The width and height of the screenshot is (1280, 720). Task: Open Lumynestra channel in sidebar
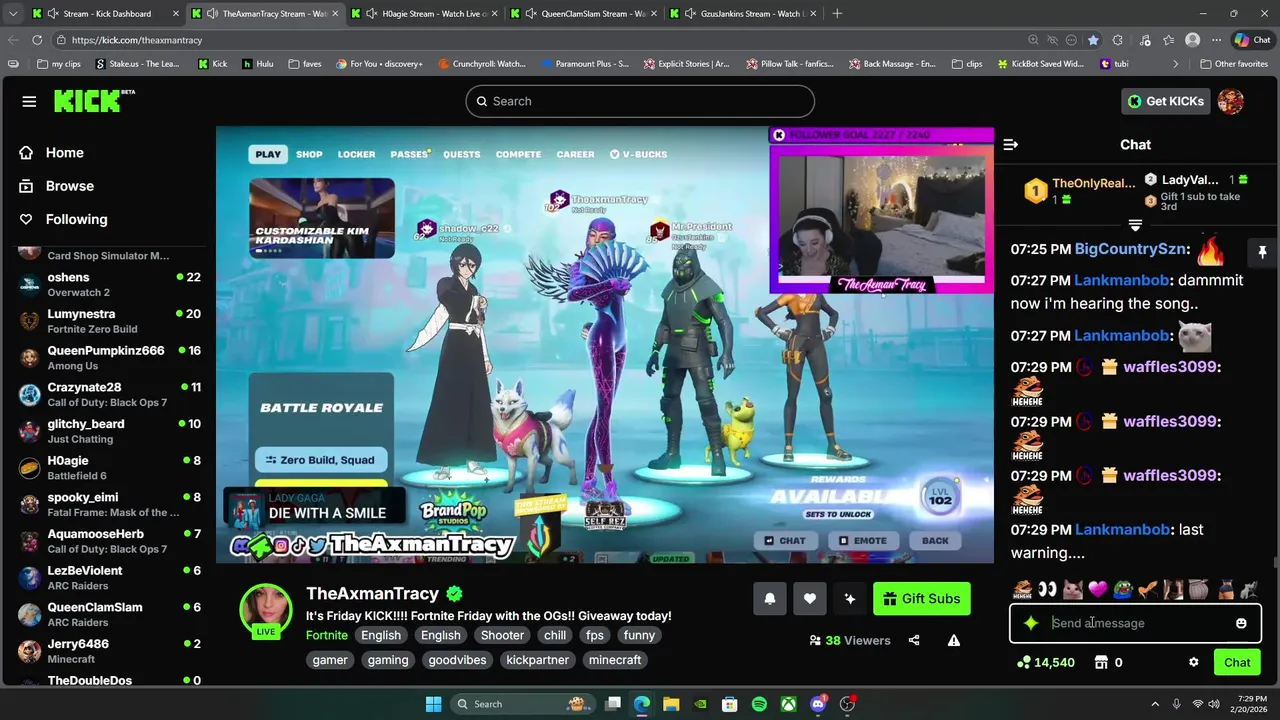[110, 321]
